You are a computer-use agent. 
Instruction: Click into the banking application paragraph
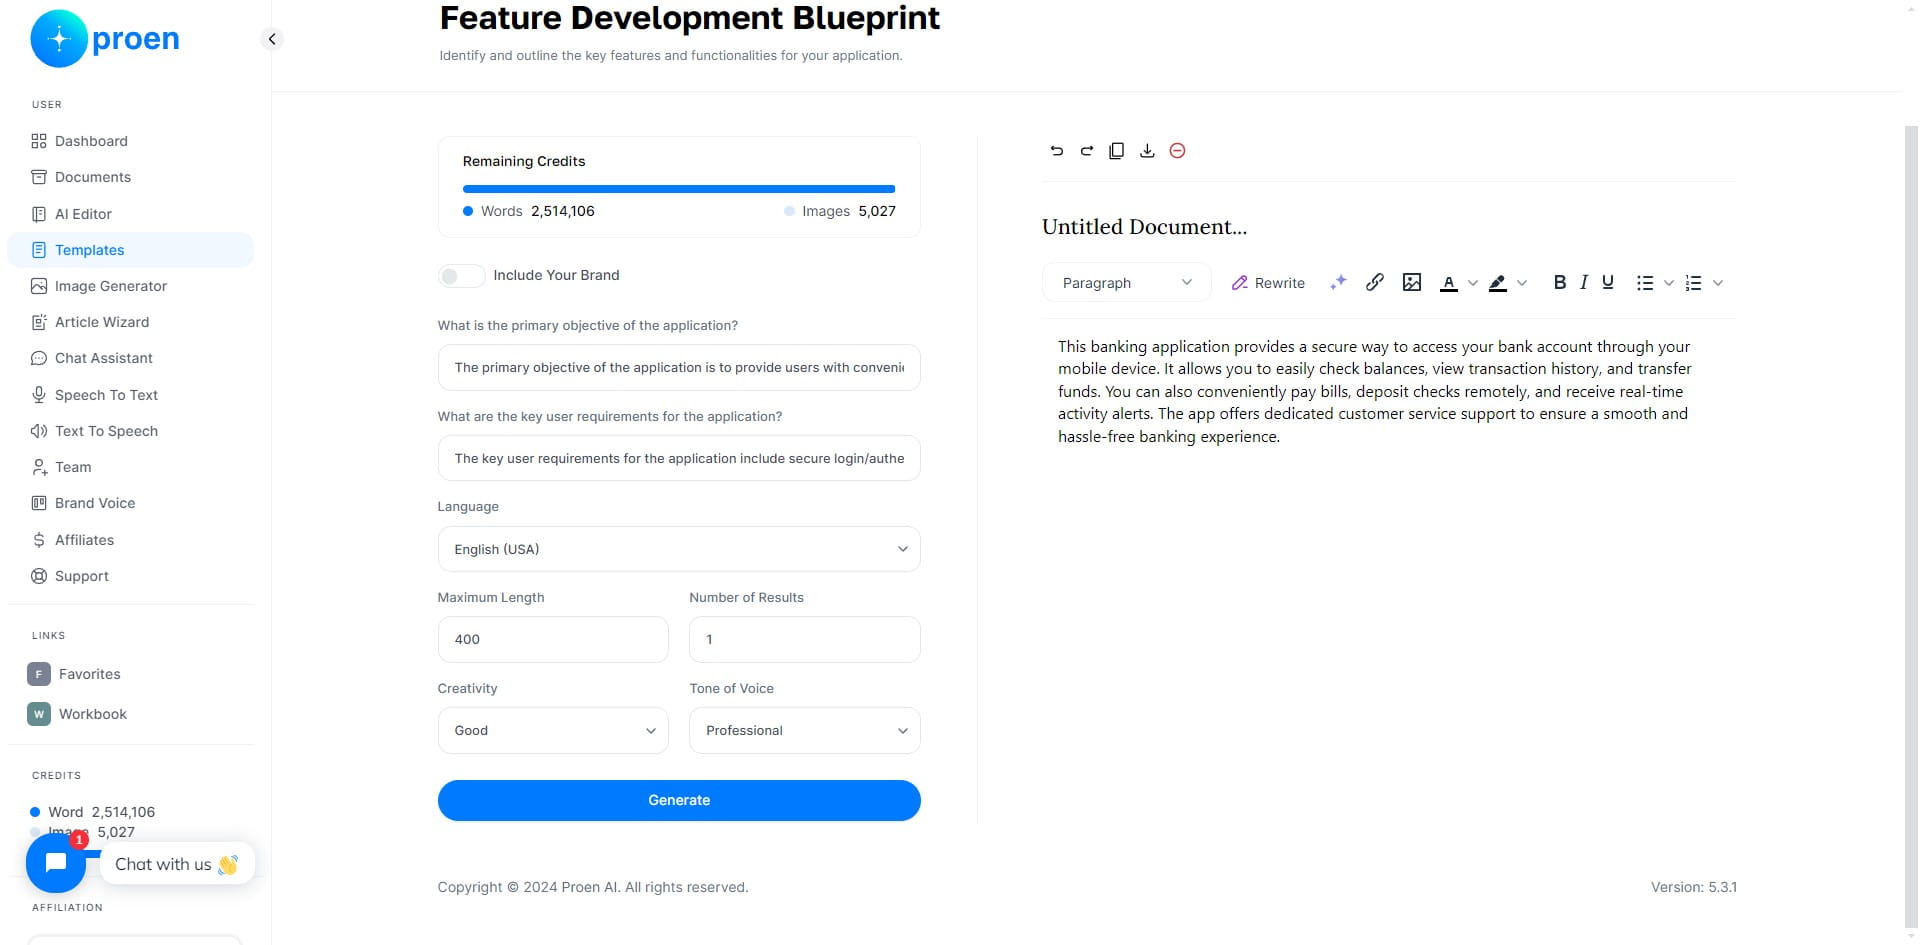click(1374, 391)
